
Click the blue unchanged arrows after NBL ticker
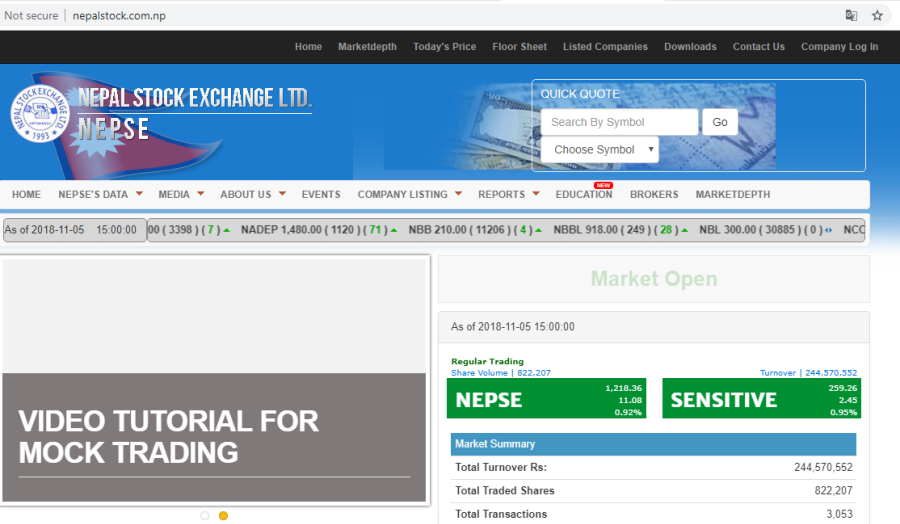click(x=828, y=230)
